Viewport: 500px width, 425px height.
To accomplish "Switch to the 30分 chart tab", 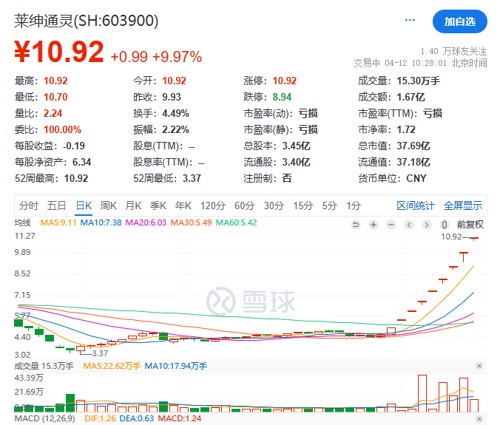I will click(x=274, y=206).
